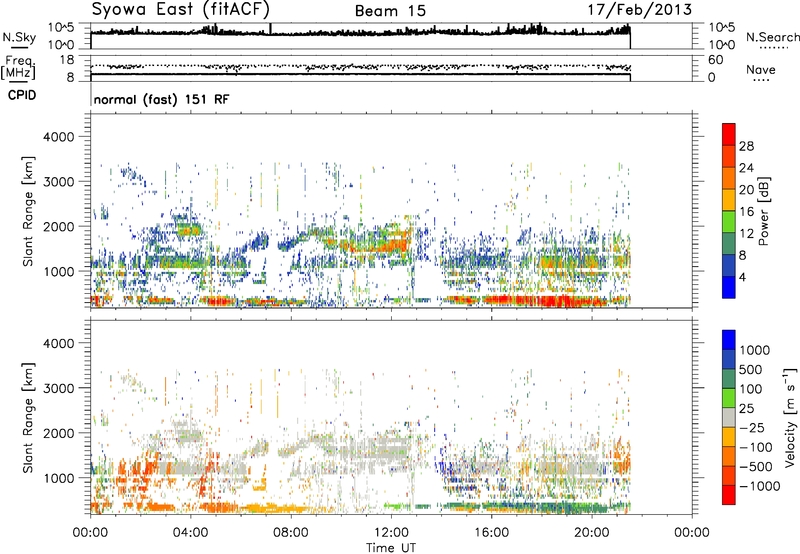This screenshot has height=554, width=800.
Task: Pick the −500 to −100 orange Velocity segment
Action: (729, 457)
